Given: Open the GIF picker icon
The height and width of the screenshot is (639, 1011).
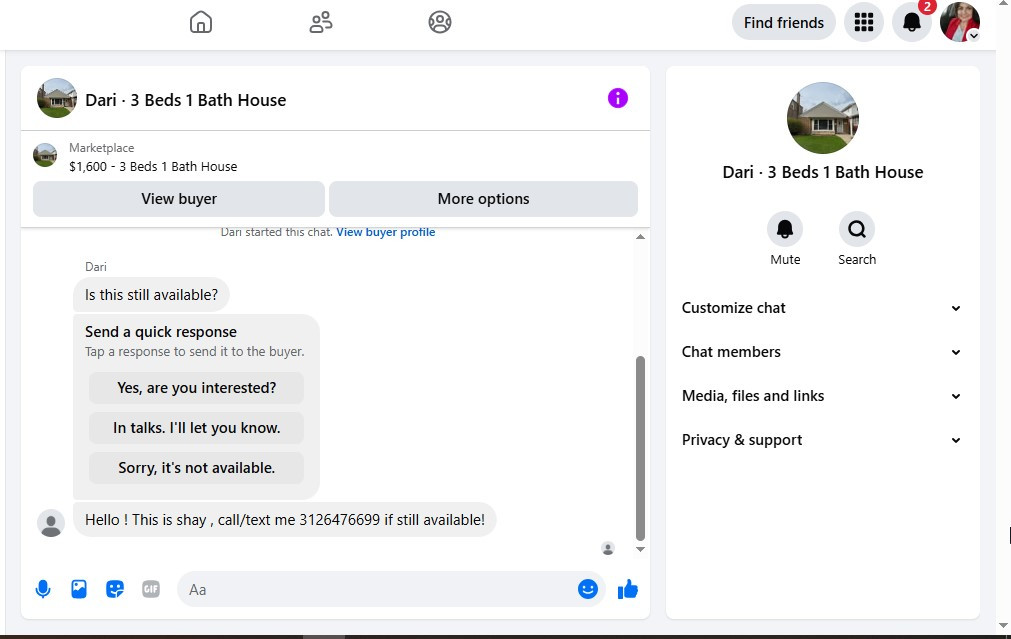Looking at the screenshot, I should (x=151, y=589).
